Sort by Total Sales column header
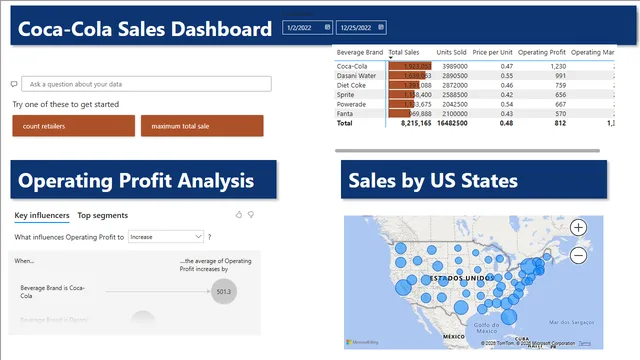 pyautogui.click(x=404, y=52)
